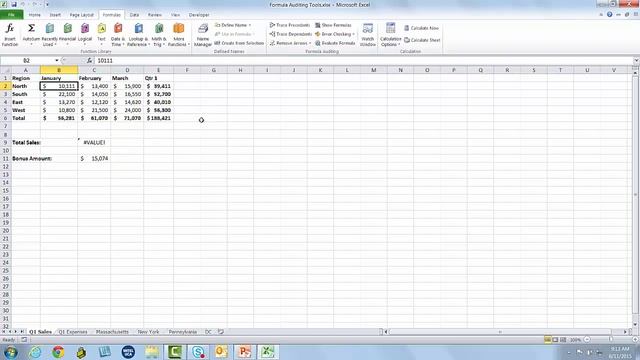
Task: Open the Name Manager
Action: [x=203, y=35]
